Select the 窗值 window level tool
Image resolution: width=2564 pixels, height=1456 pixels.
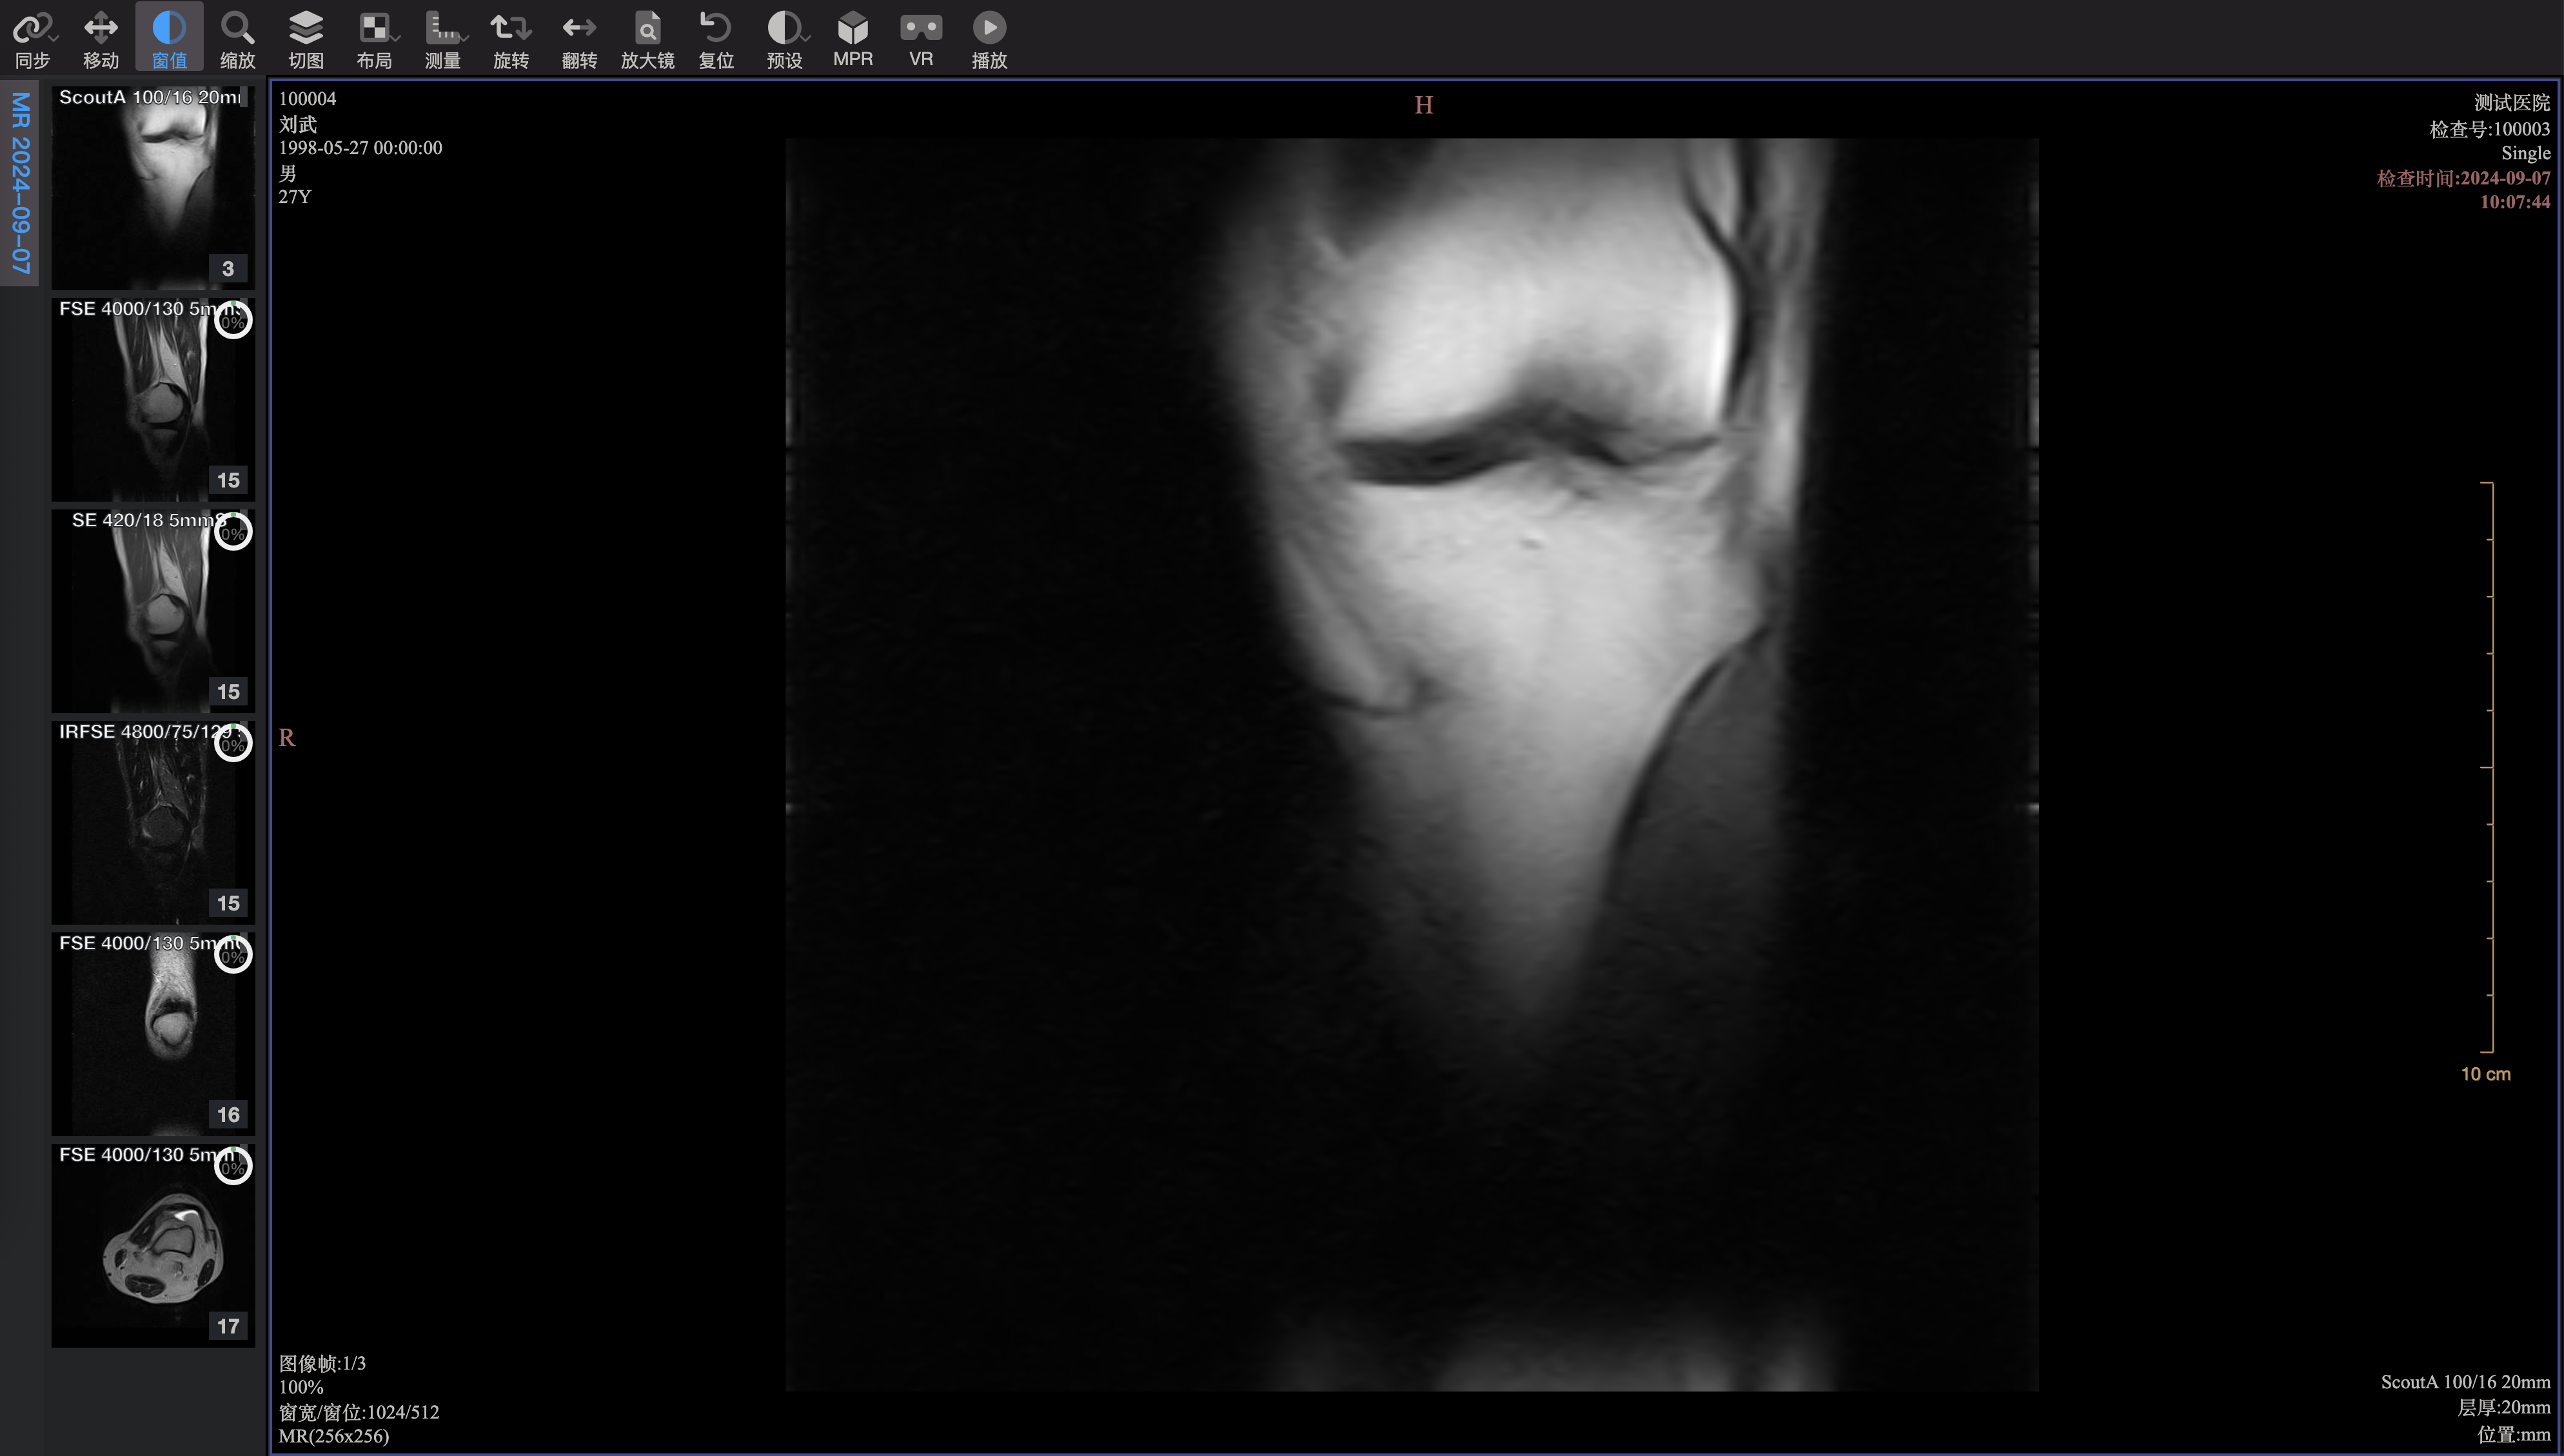click(169, 38)
